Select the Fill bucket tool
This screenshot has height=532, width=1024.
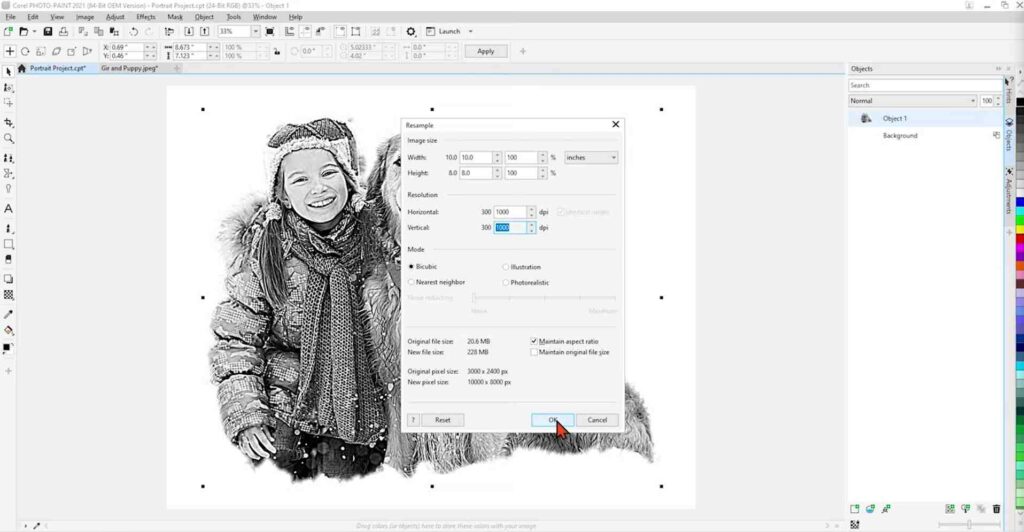coord(8,330)
